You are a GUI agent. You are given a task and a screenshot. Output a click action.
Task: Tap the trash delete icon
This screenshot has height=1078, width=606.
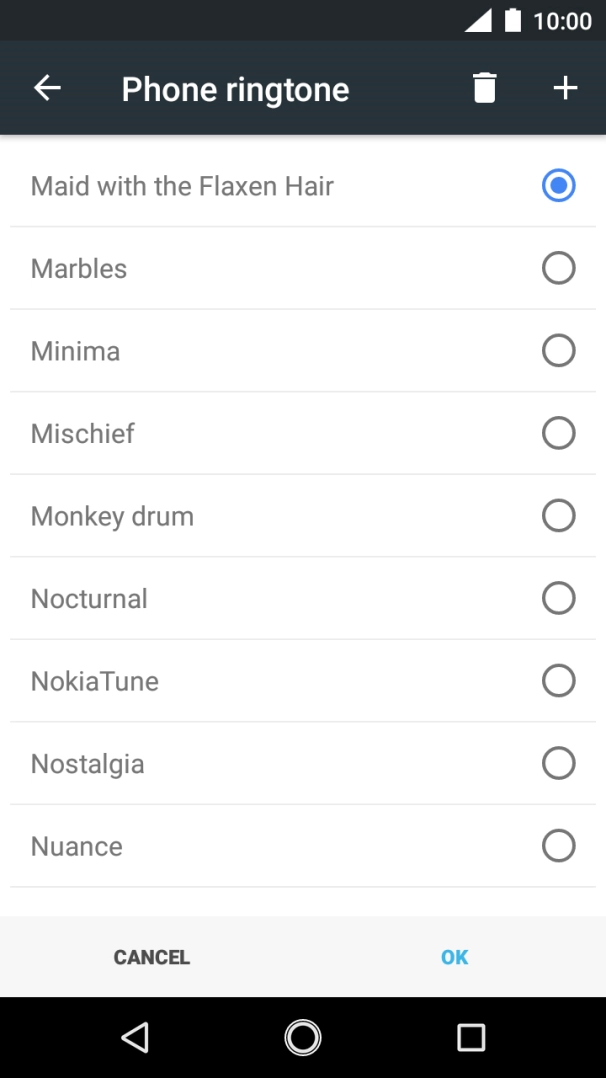pos(484,88)
